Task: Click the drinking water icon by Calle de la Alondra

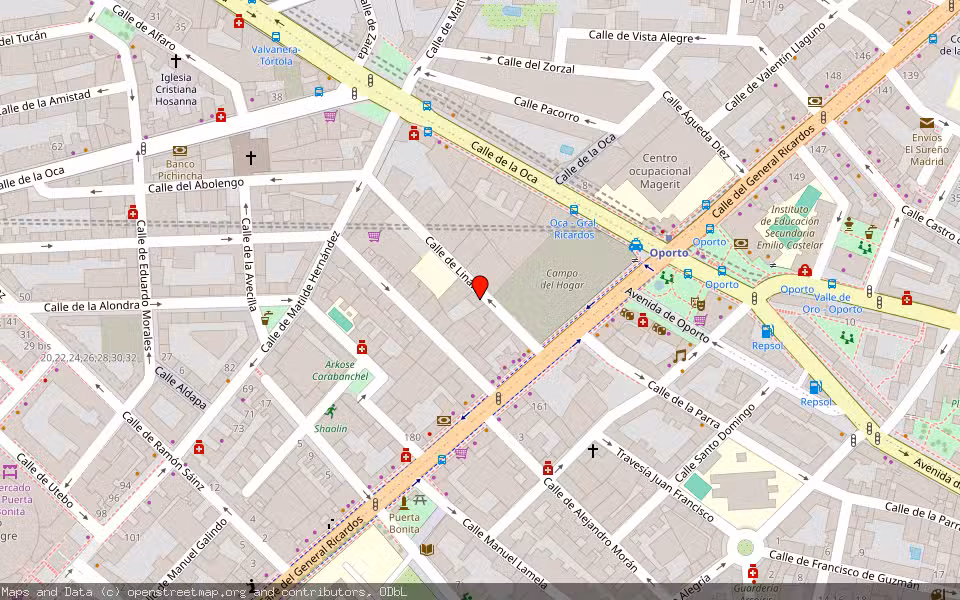Action: (x=266, y=318)
